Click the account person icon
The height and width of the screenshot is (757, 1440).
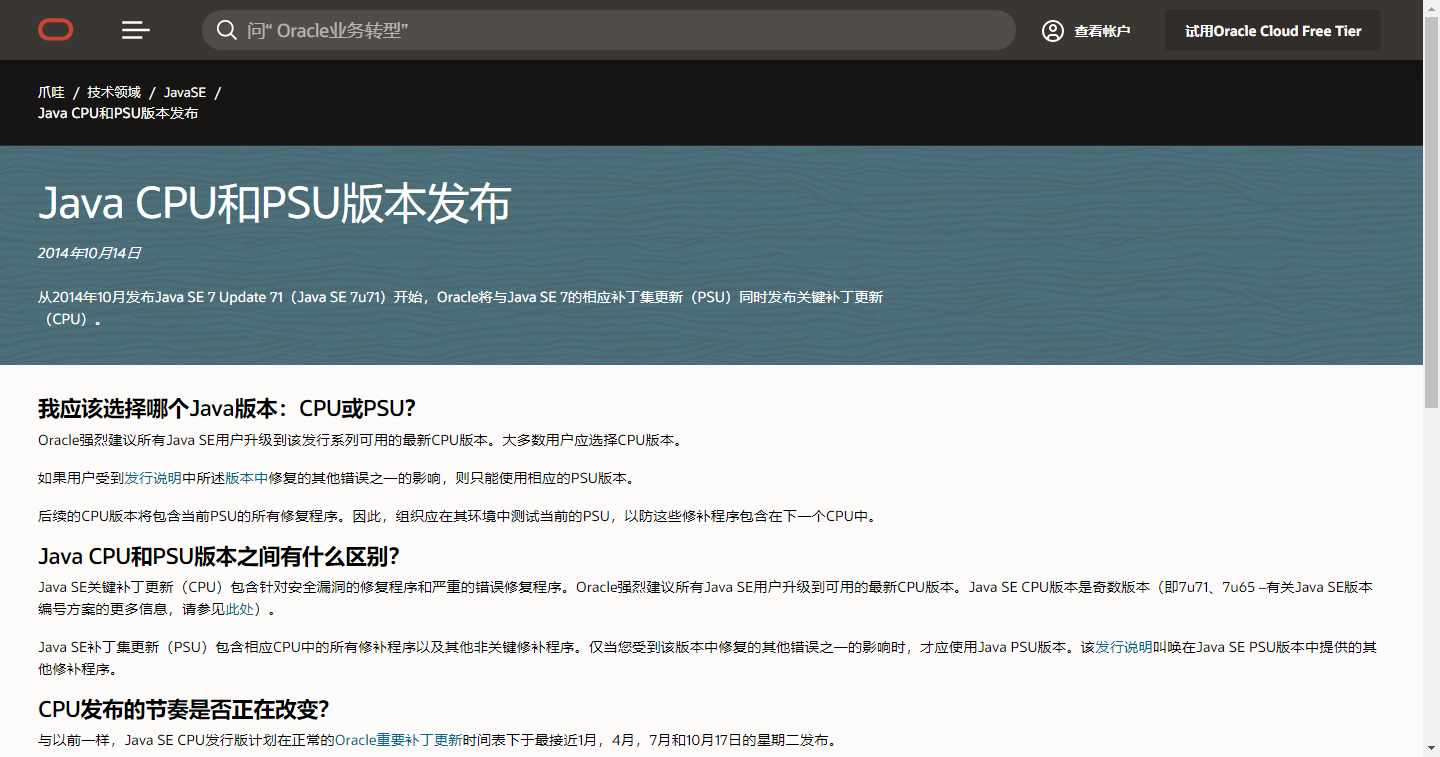point(1052,31)
